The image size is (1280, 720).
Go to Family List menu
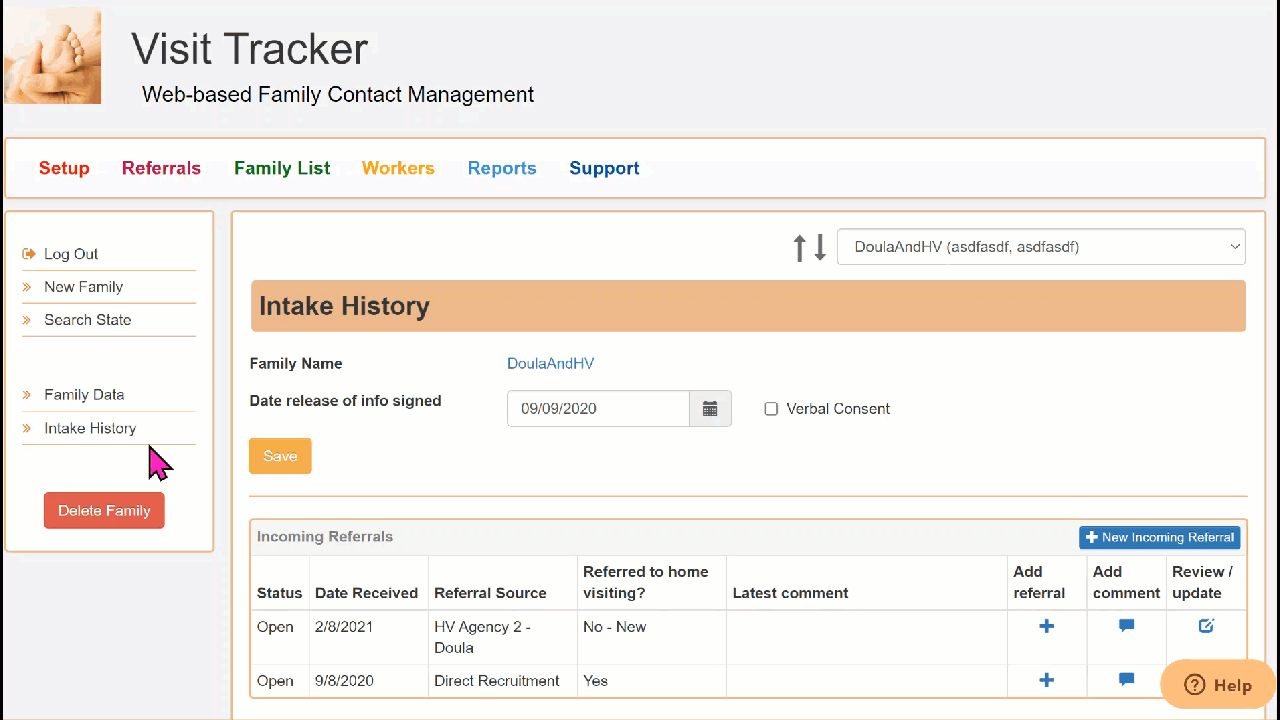282,168
